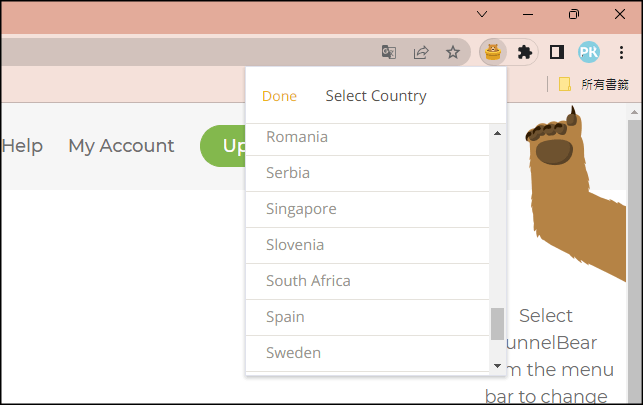Close the browser window
This screenshot has width=643, height=405.
point(620,14)
